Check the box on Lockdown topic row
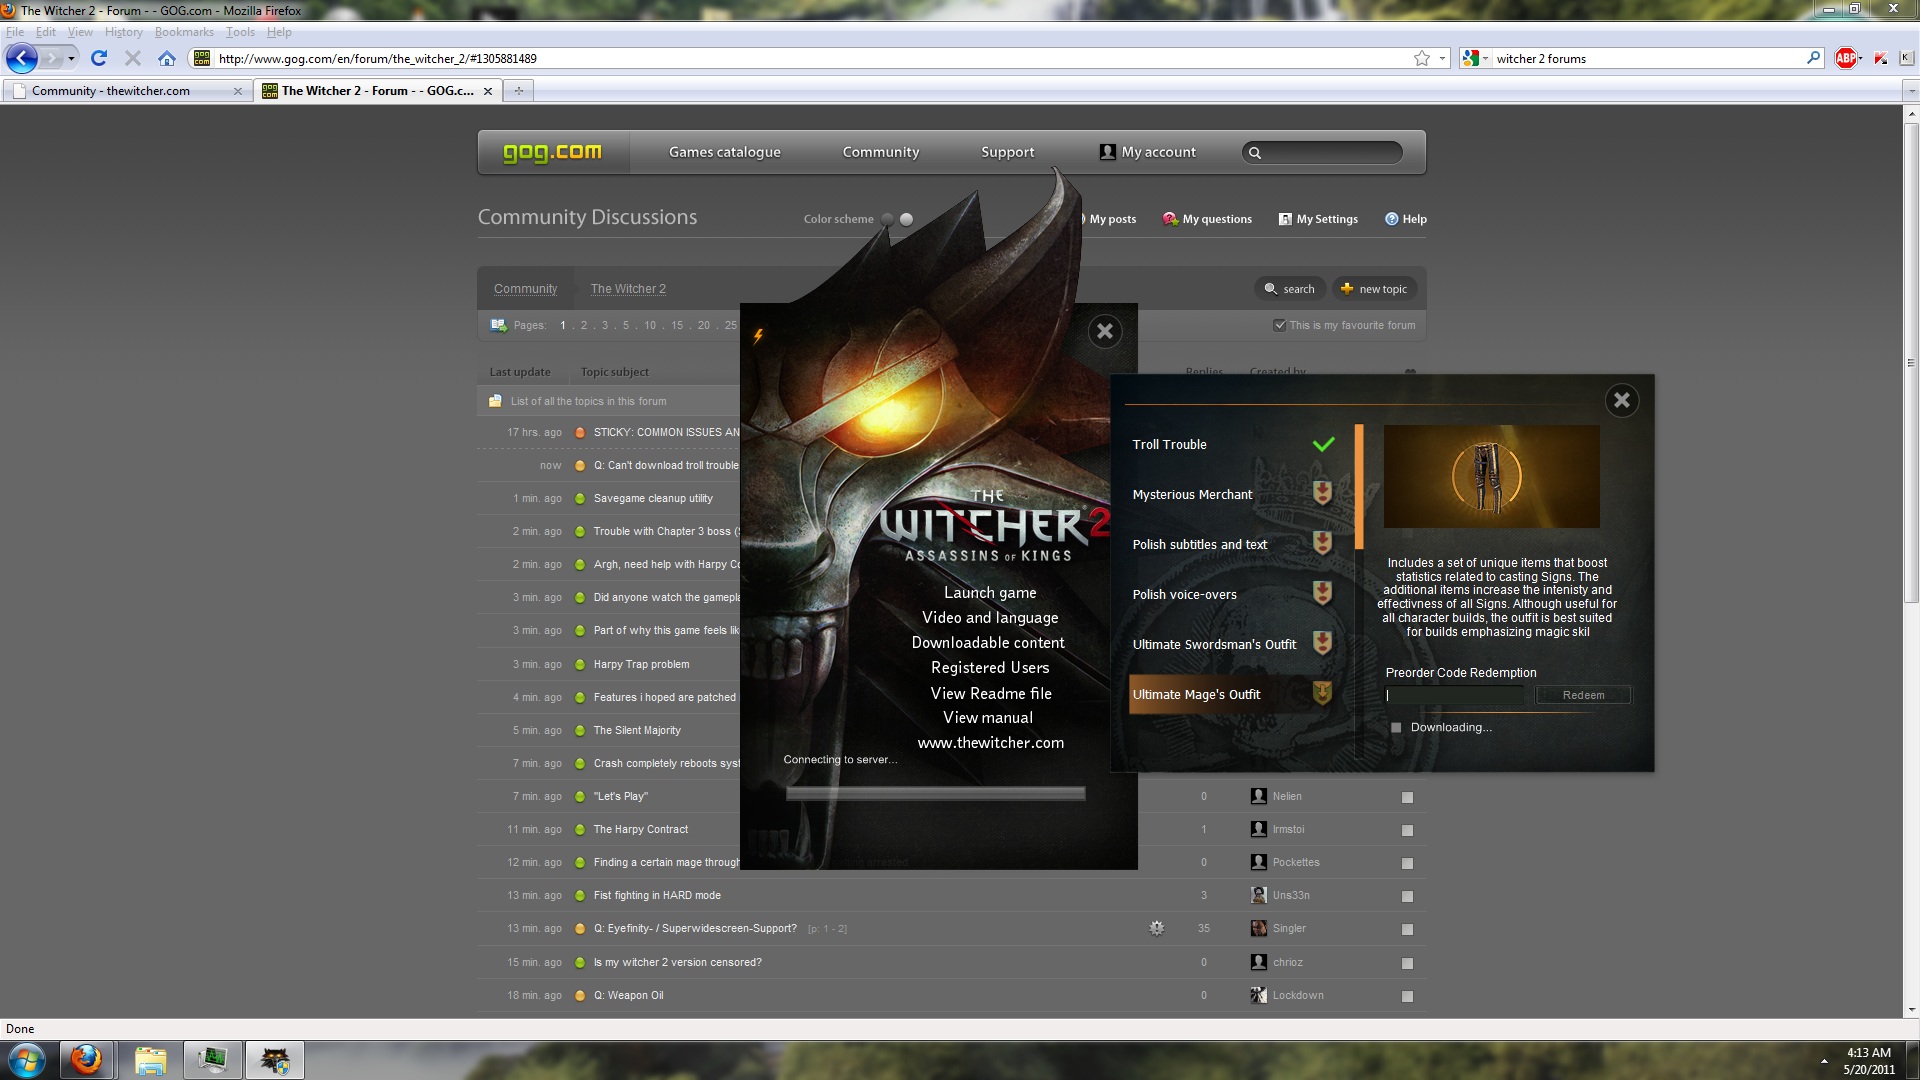 (x=1407, y=996)
